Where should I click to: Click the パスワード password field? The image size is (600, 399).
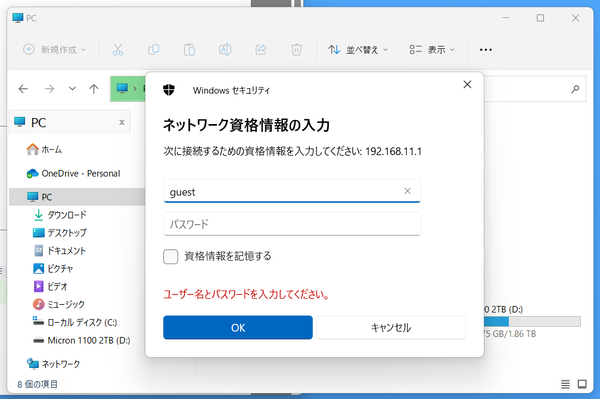coord(292,224)
